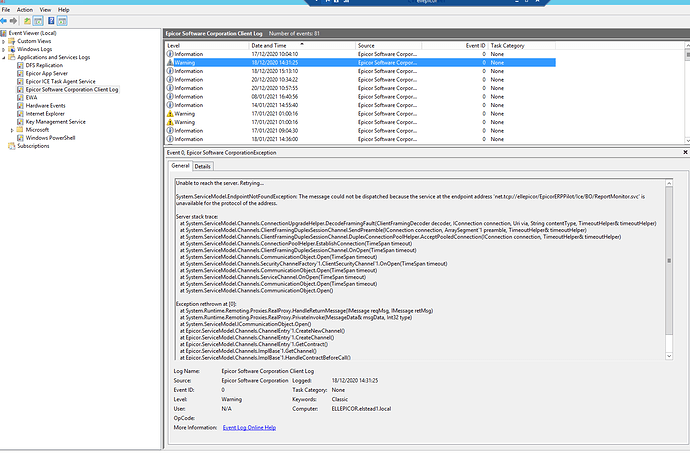This screenshot has width=690, height=454.
Task: Select the event dated 08/01/2021 16:40:56
Action: [x=360, y=96]
